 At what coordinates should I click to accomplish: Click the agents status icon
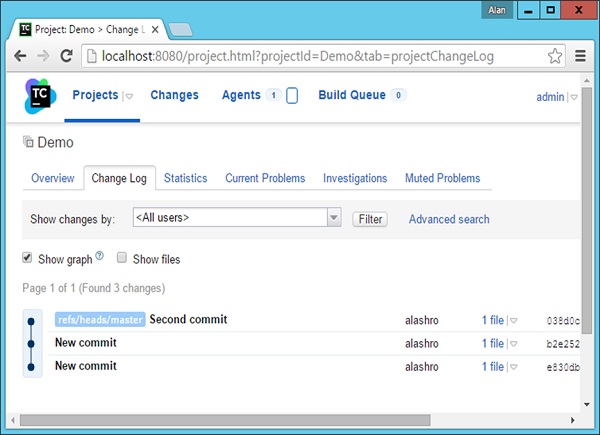tap(292, 96)
